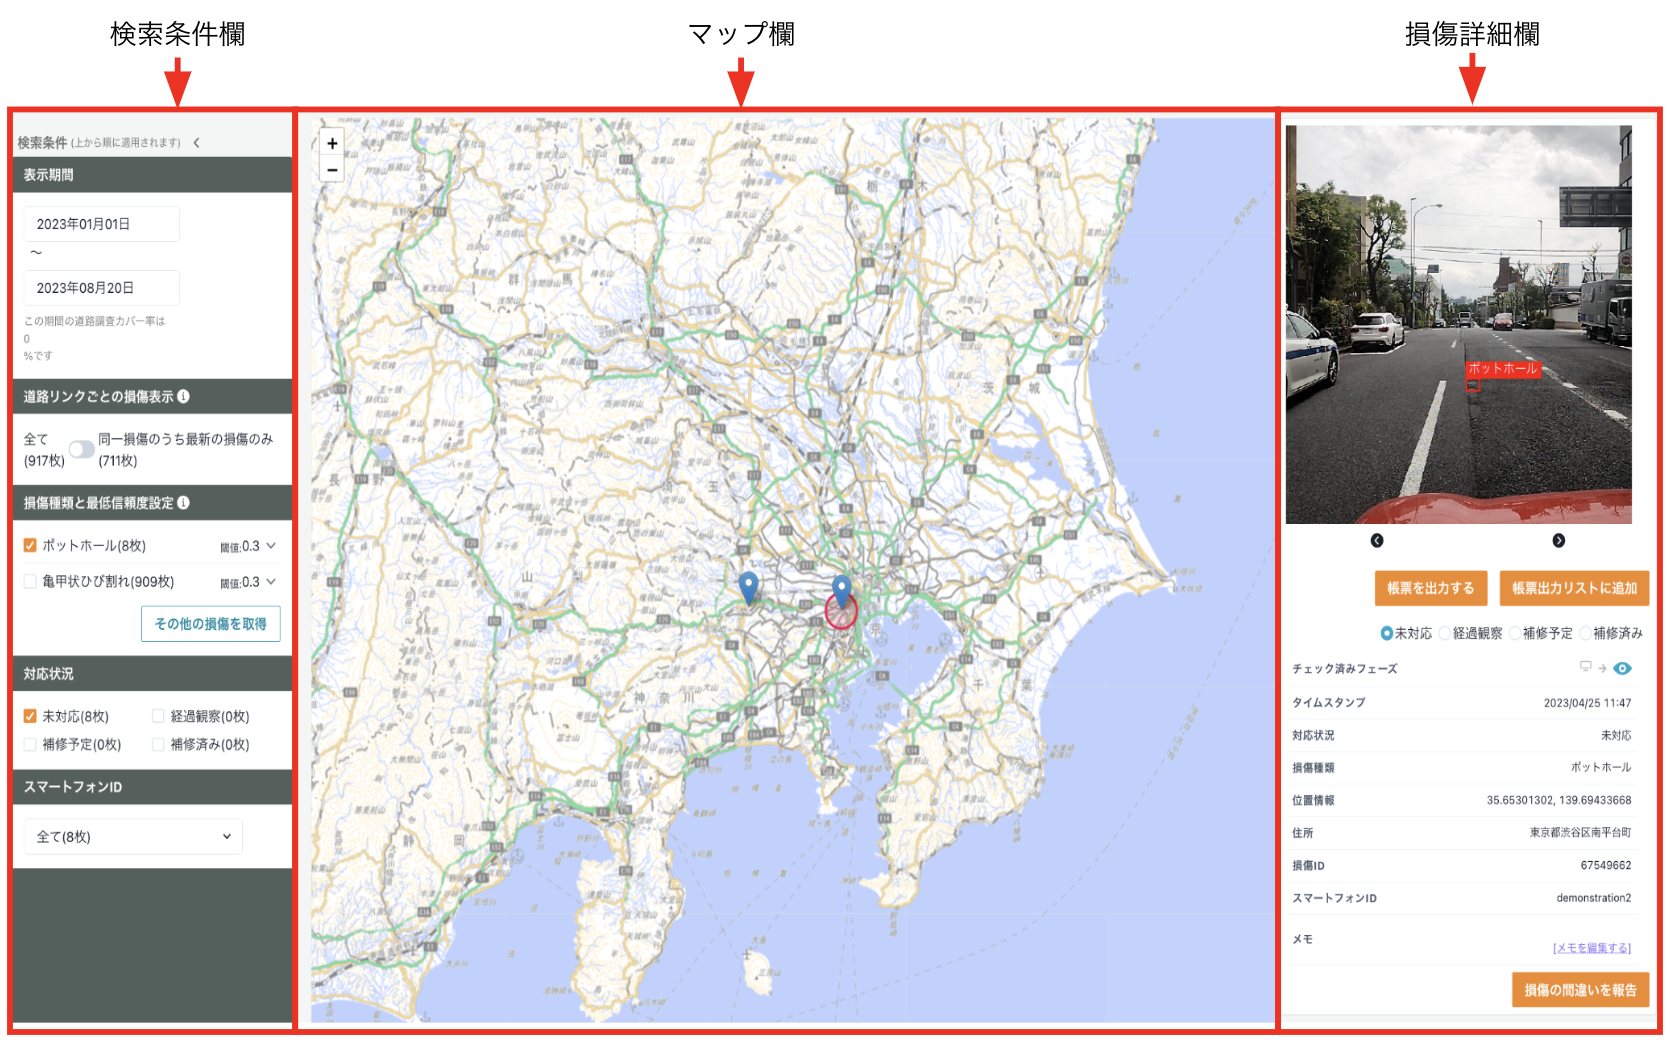Click the monitor icon in the チェック済みフェーズ row
This screenshot has width=1672, height=1040.
tap(1587, 668)
